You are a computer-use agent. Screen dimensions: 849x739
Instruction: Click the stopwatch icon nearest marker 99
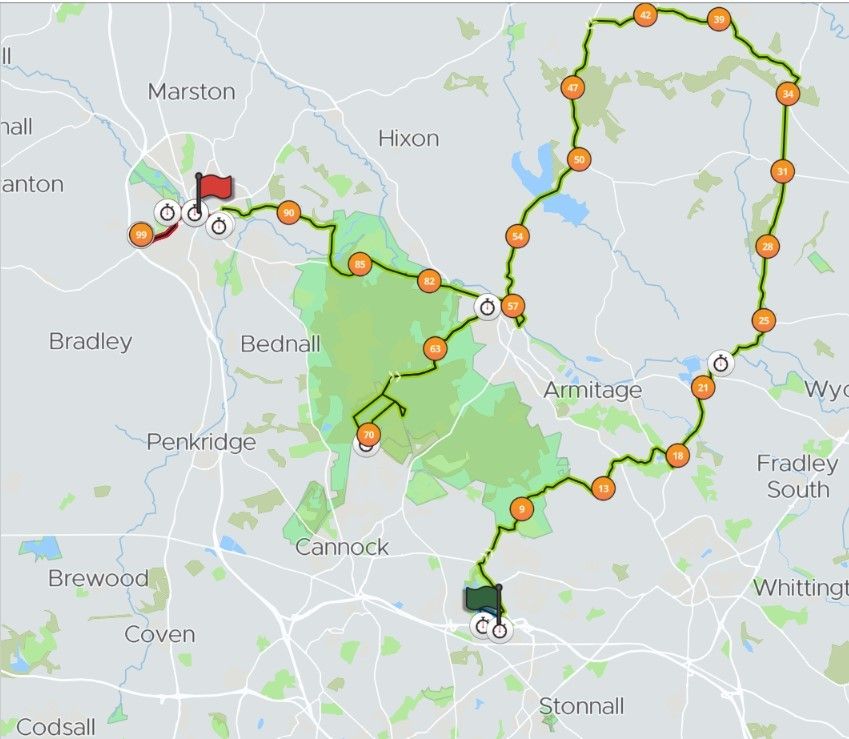(167, 212)
